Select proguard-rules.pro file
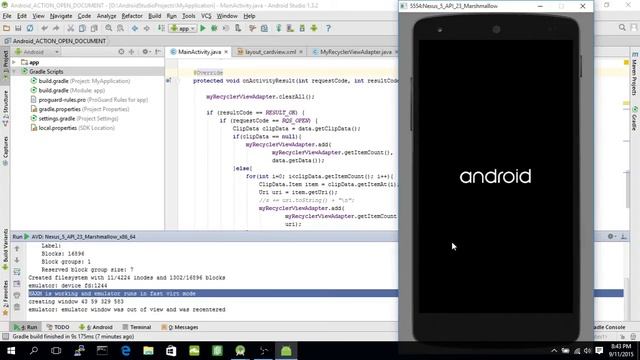This screenshot has height=360, width=640. [89, 100]
